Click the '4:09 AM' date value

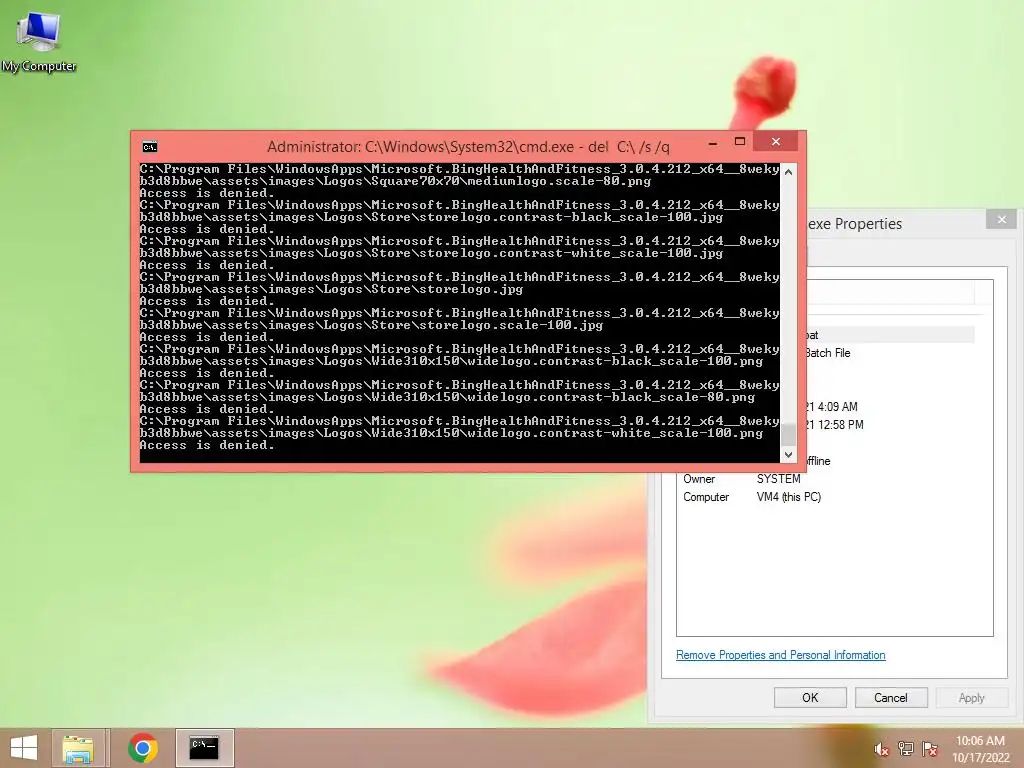click(838, 406)
